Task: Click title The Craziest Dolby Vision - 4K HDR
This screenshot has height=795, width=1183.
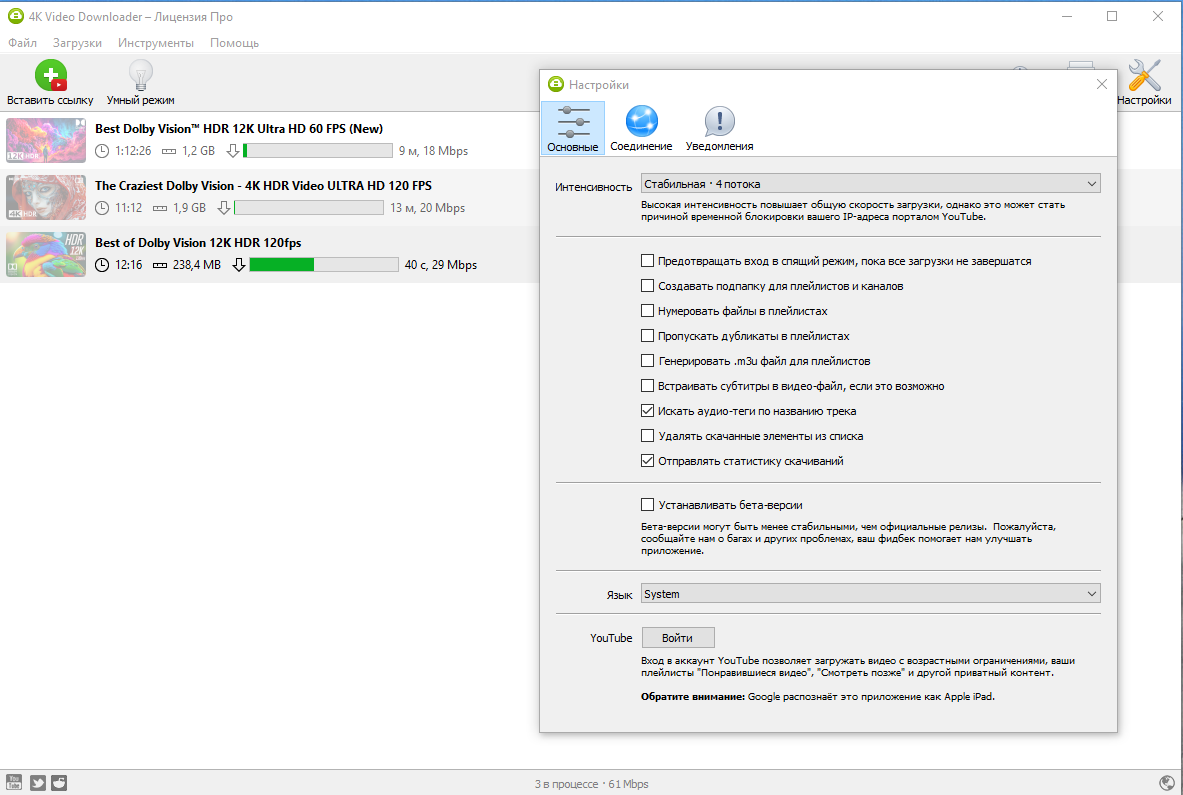Action: pos(263,186)
